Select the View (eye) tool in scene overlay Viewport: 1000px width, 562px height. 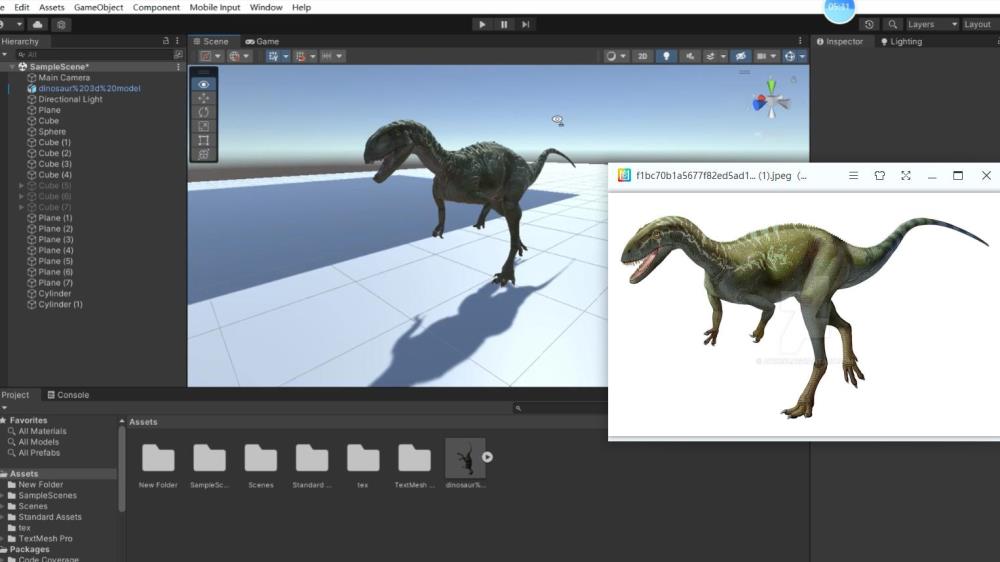click(x=204, y=85)
